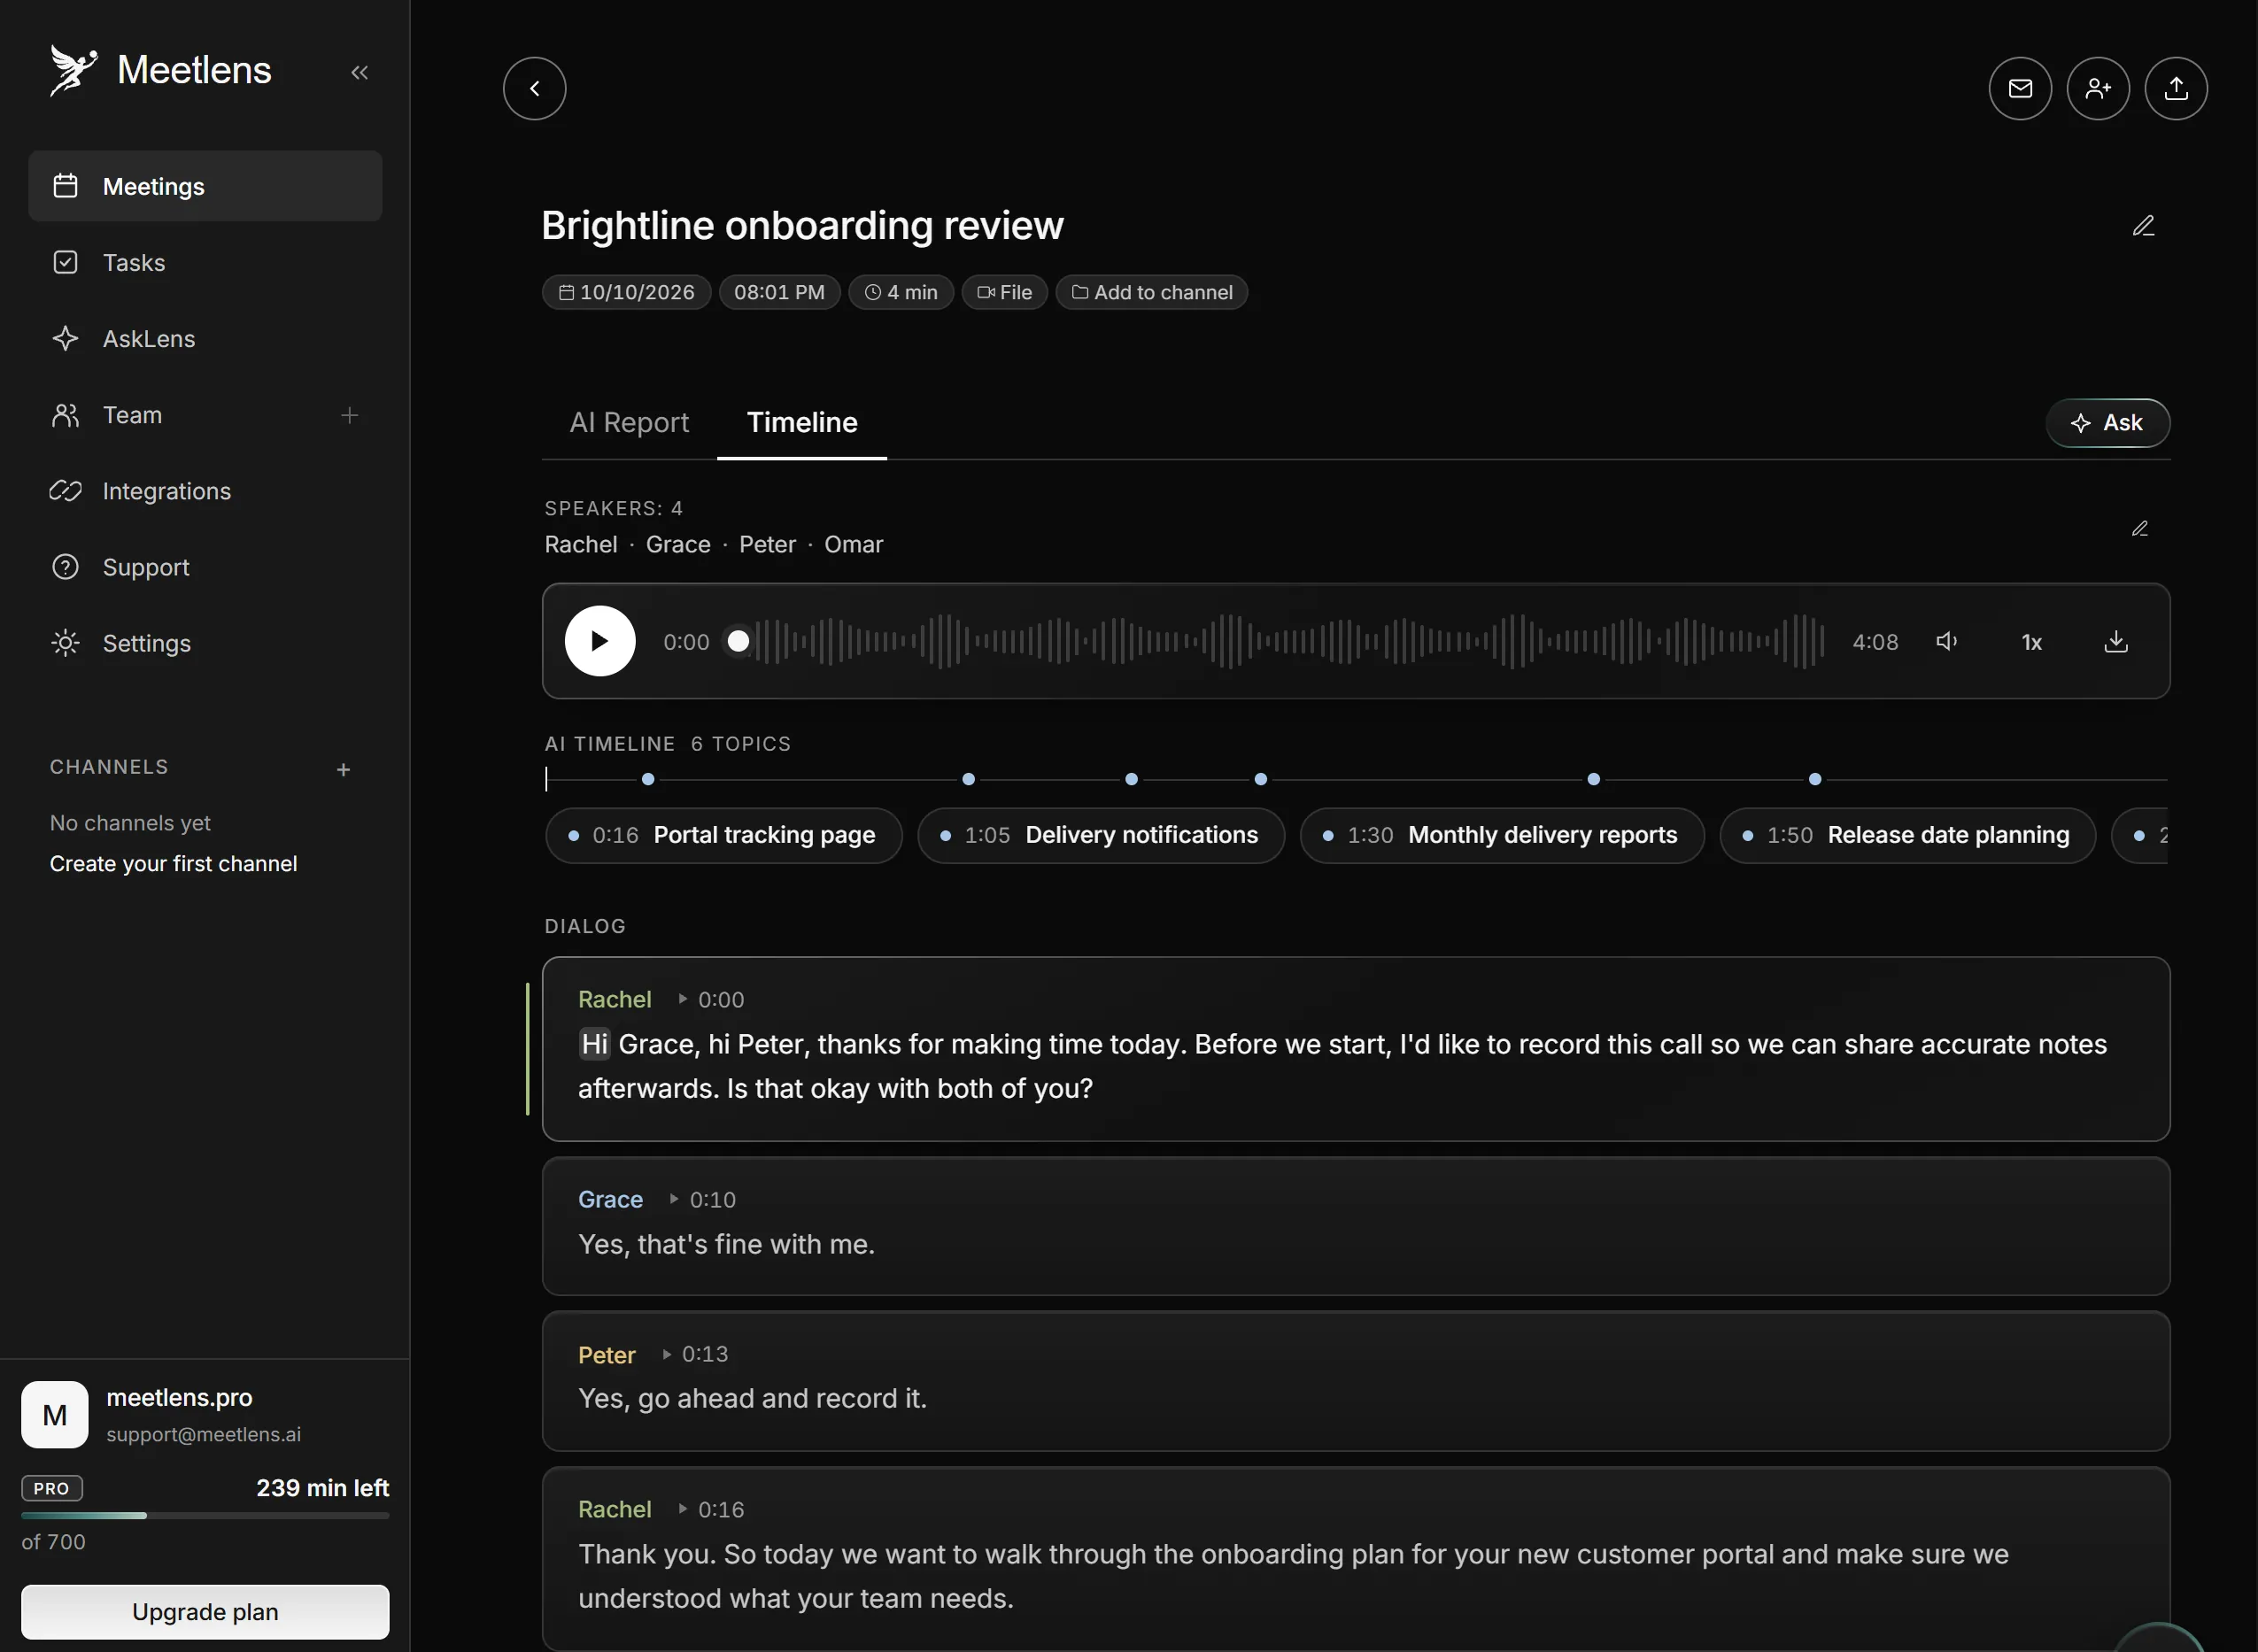
Task: Download the audio recording
Action: pyautogui.click(x=2116, y=641)
